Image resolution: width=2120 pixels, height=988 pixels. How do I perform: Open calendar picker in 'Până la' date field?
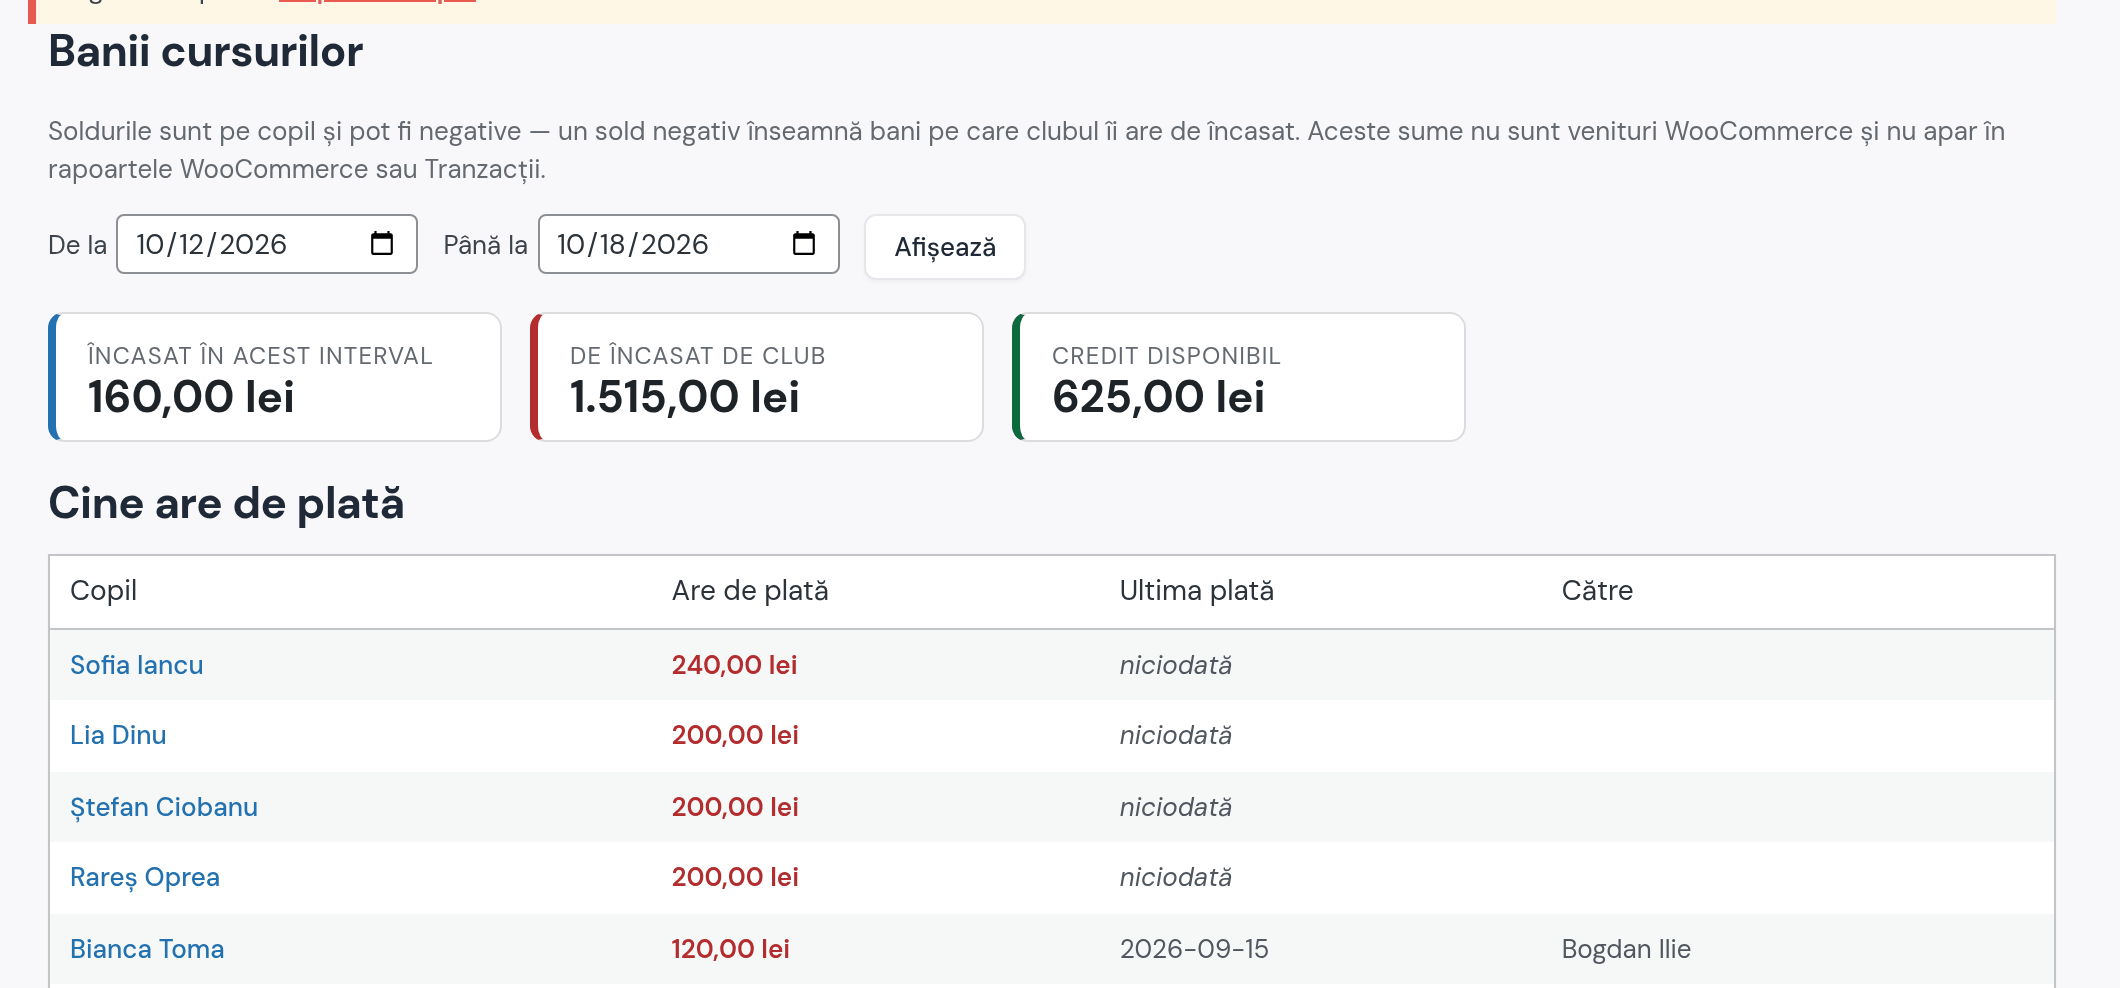pos(804,243)
